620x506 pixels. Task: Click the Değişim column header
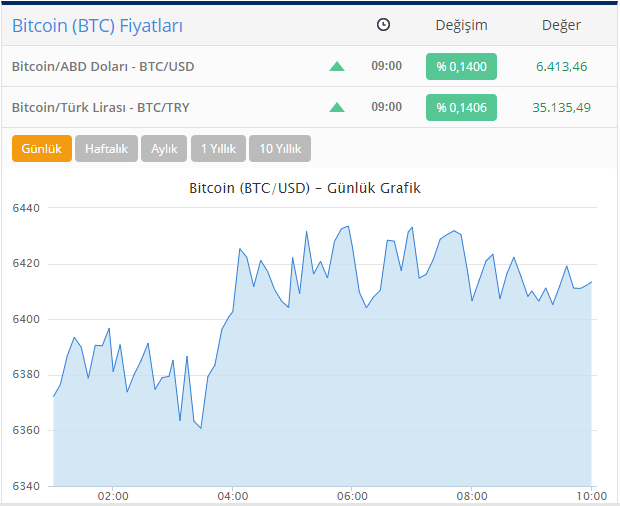click(461, 25)
